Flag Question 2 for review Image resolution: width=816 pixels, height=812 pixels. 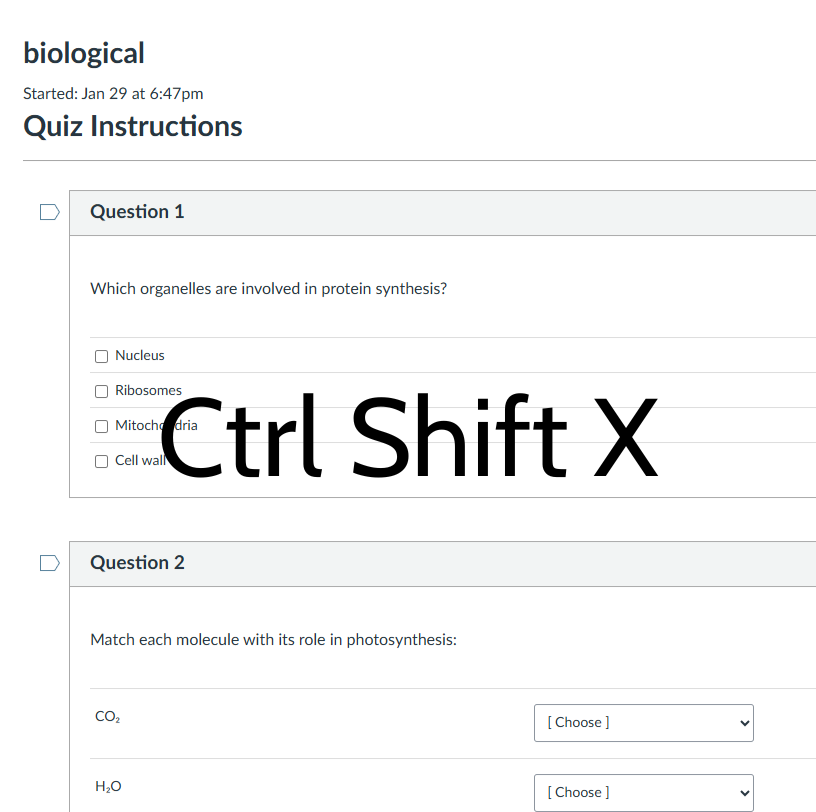pyautogui.click(x=49, y=563)
